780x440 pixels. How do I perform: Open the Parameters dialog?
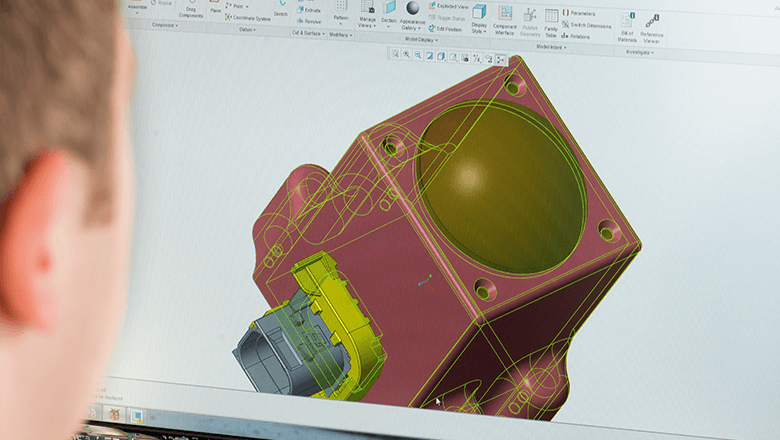point(579,13)
